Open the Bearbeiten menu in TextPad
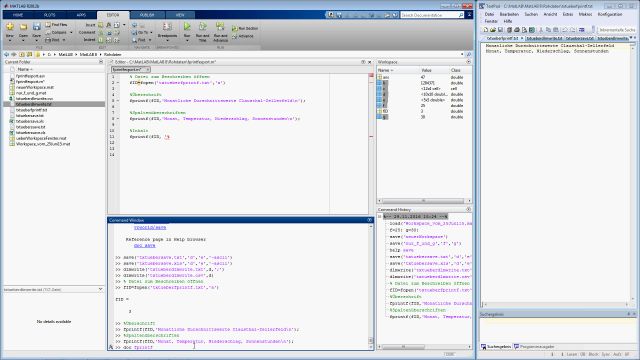The height and width of the screenshot is (360, 640). click(x=509, y=14)
